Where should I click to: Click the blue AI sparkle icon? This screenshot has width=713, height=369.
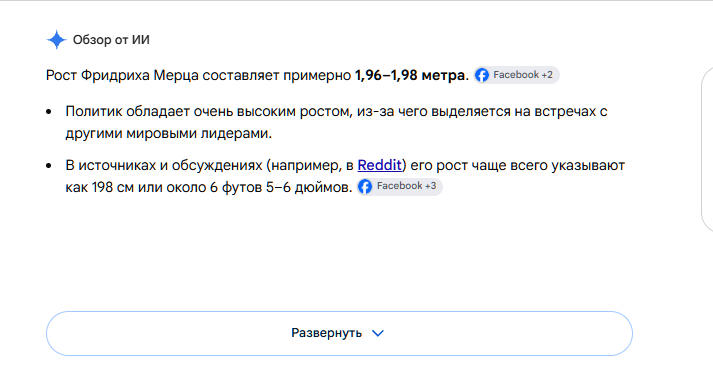click(x=57, y=40)
